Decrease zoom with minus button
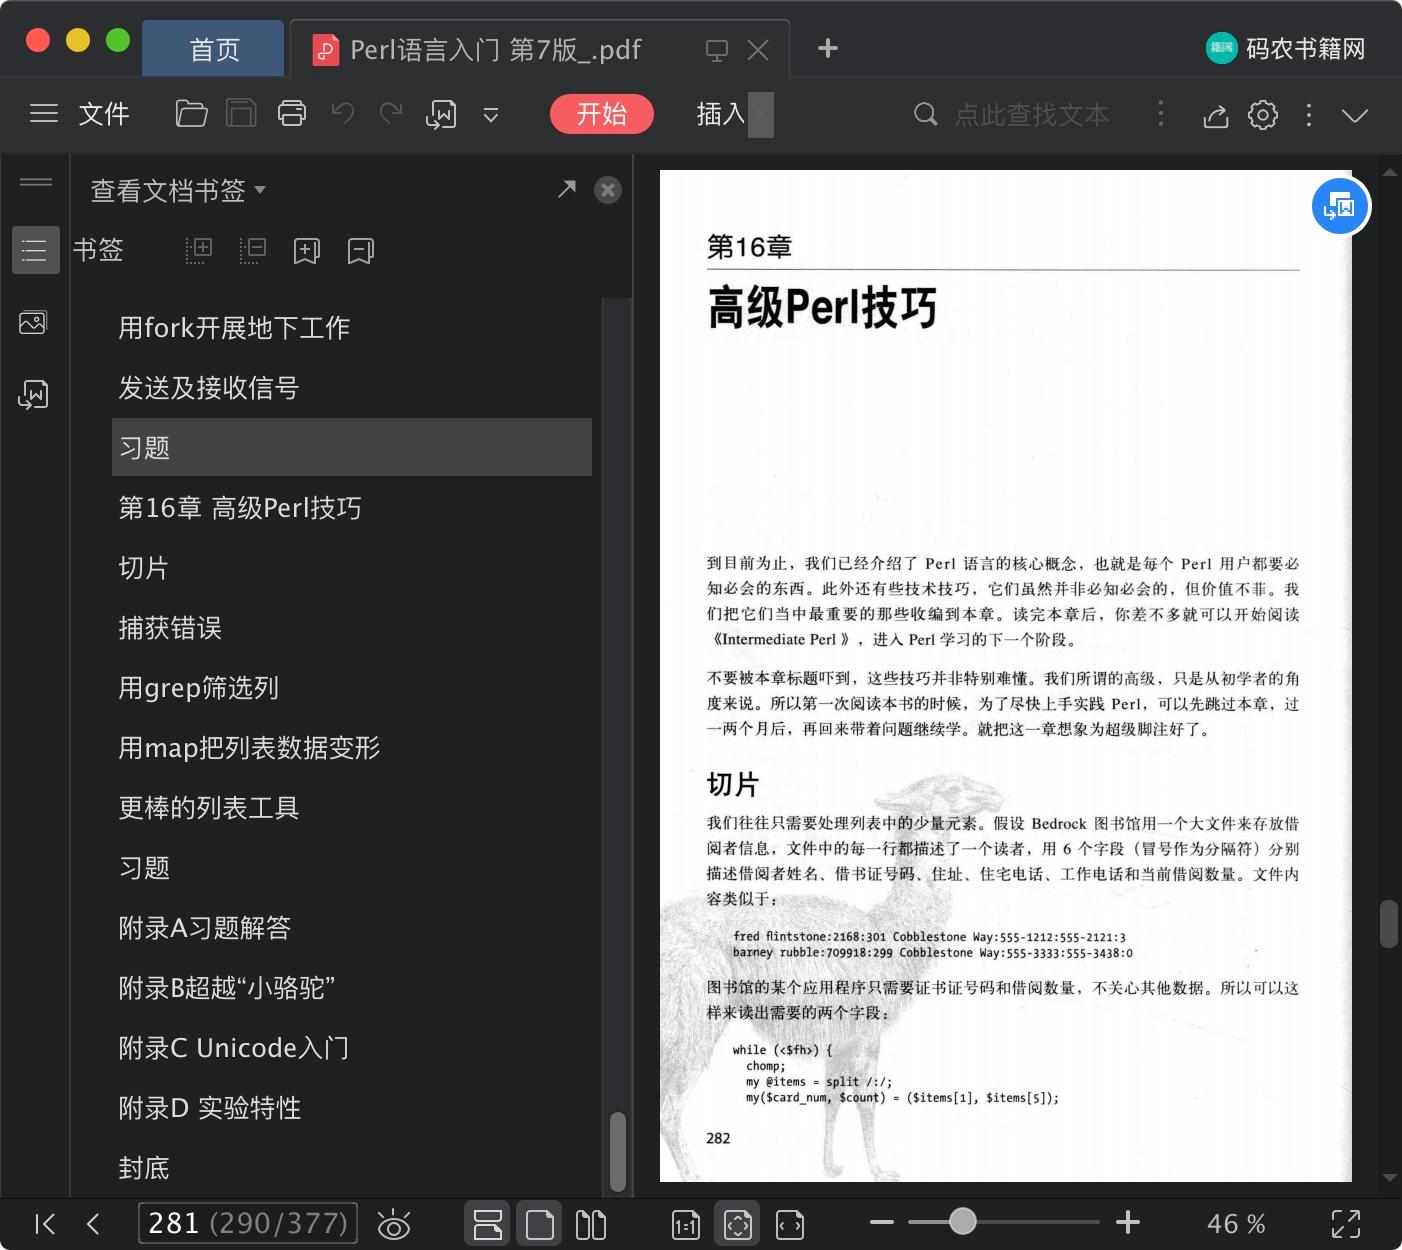1402x1250 pixels. (x=882, y=1222)
